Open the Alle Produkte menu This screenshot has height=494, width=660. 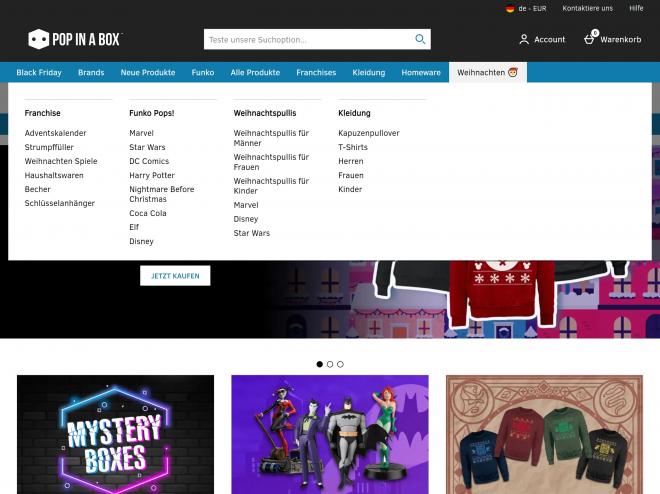click(x=255, y=72)
